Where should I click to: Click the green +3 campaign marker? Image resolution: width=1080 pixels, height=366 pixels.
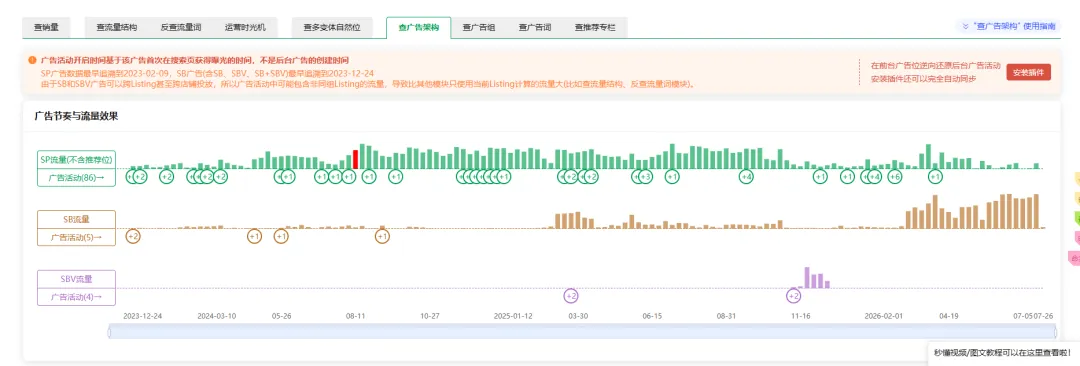pyautogui.click(x=645, y=177)
